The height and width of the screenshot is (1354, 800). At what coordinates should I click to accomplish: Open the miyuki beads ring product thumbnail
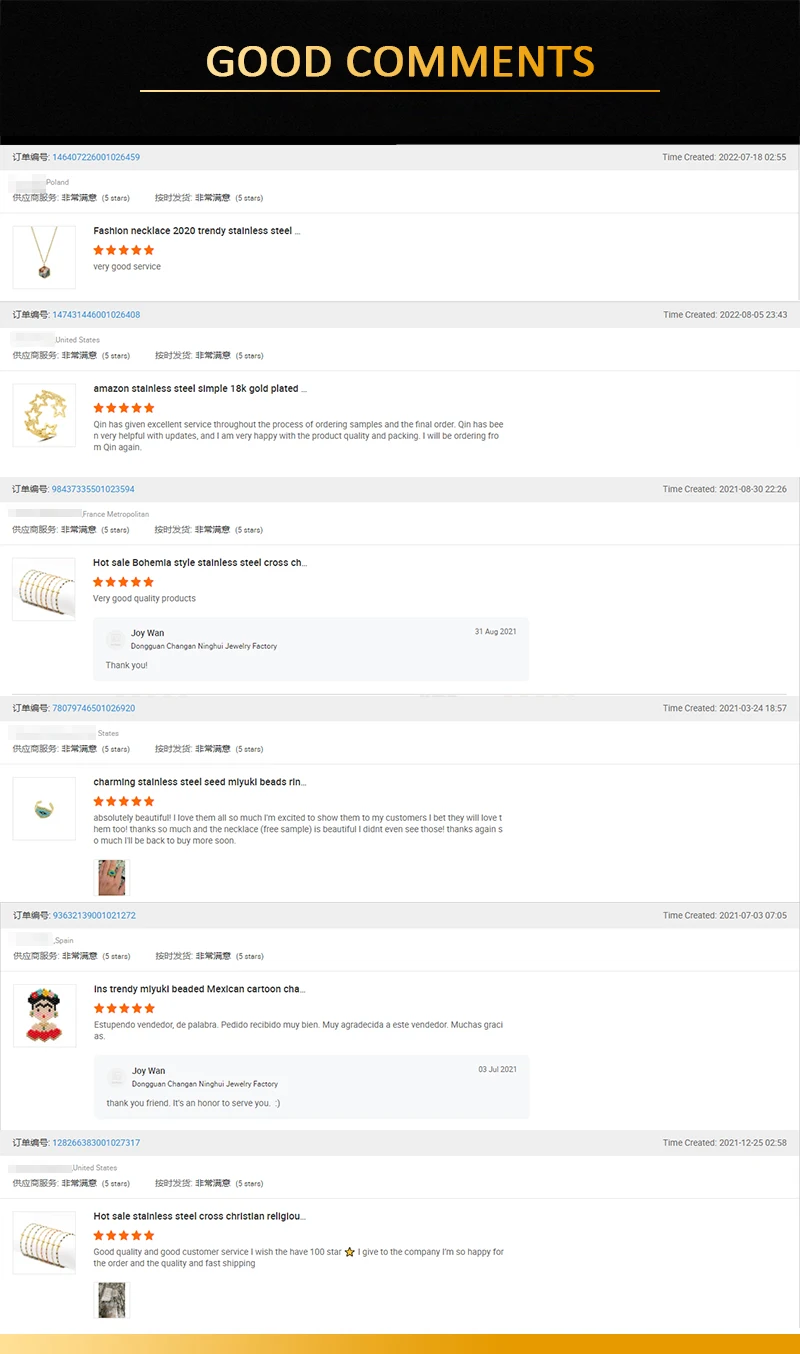click(x=44, y=808)
